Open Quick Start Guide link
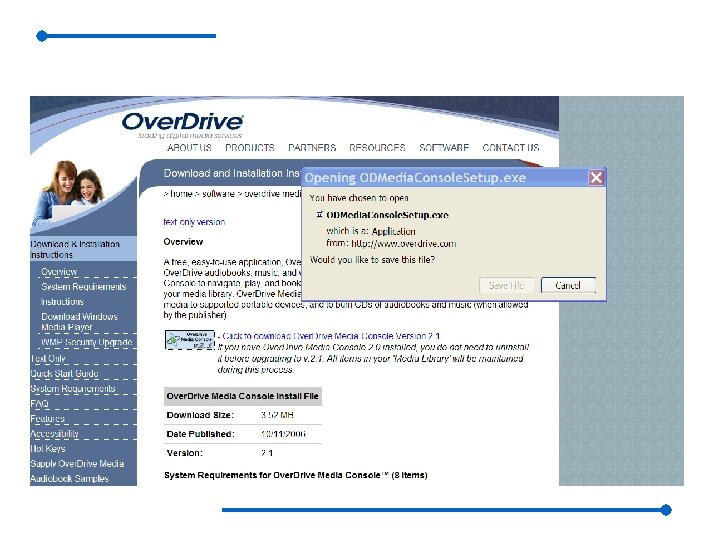This screenshot has width=720, height=540. pos(64,373)
